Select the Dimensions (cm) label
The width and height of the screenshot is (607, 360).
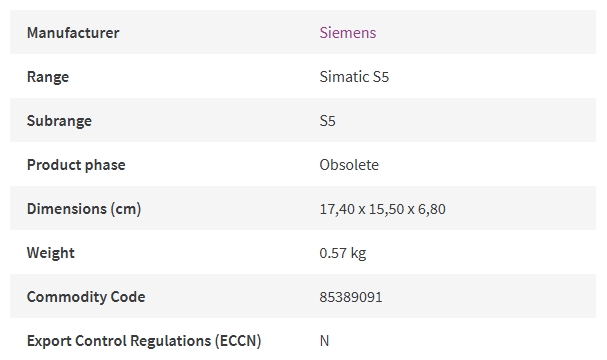click(84, 209)
